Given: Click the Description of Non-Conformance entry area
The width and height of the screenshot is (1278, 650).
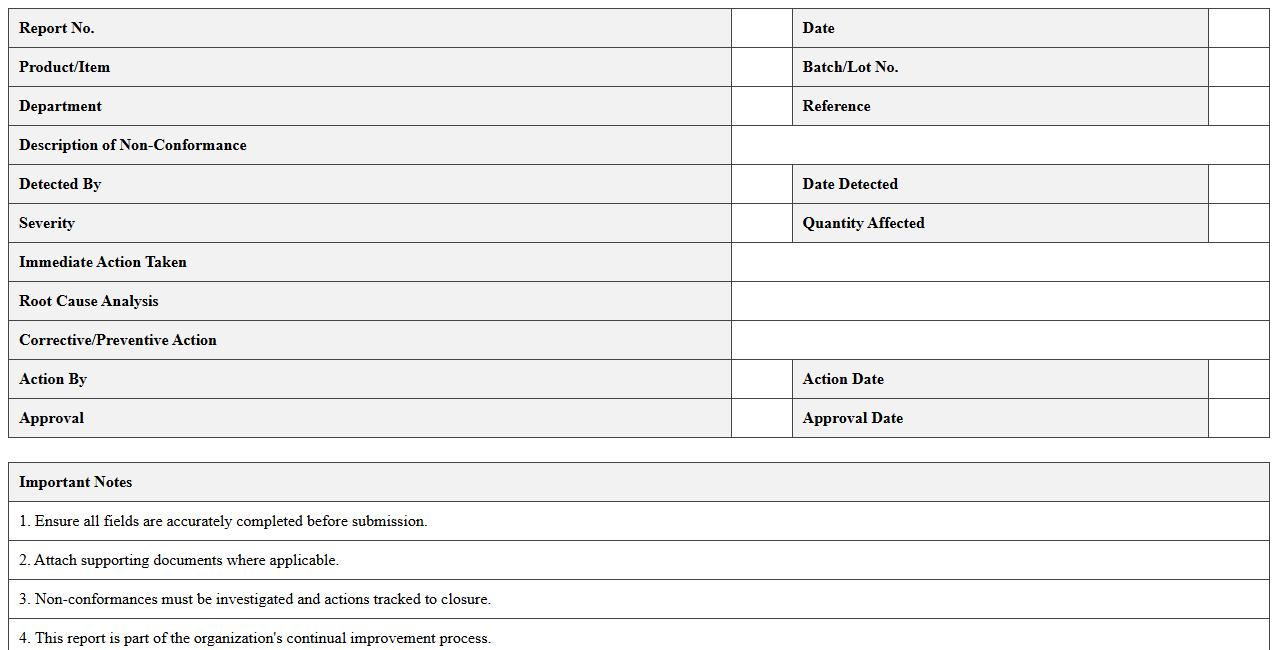Looking at the screenshot, I should point(999,145).
